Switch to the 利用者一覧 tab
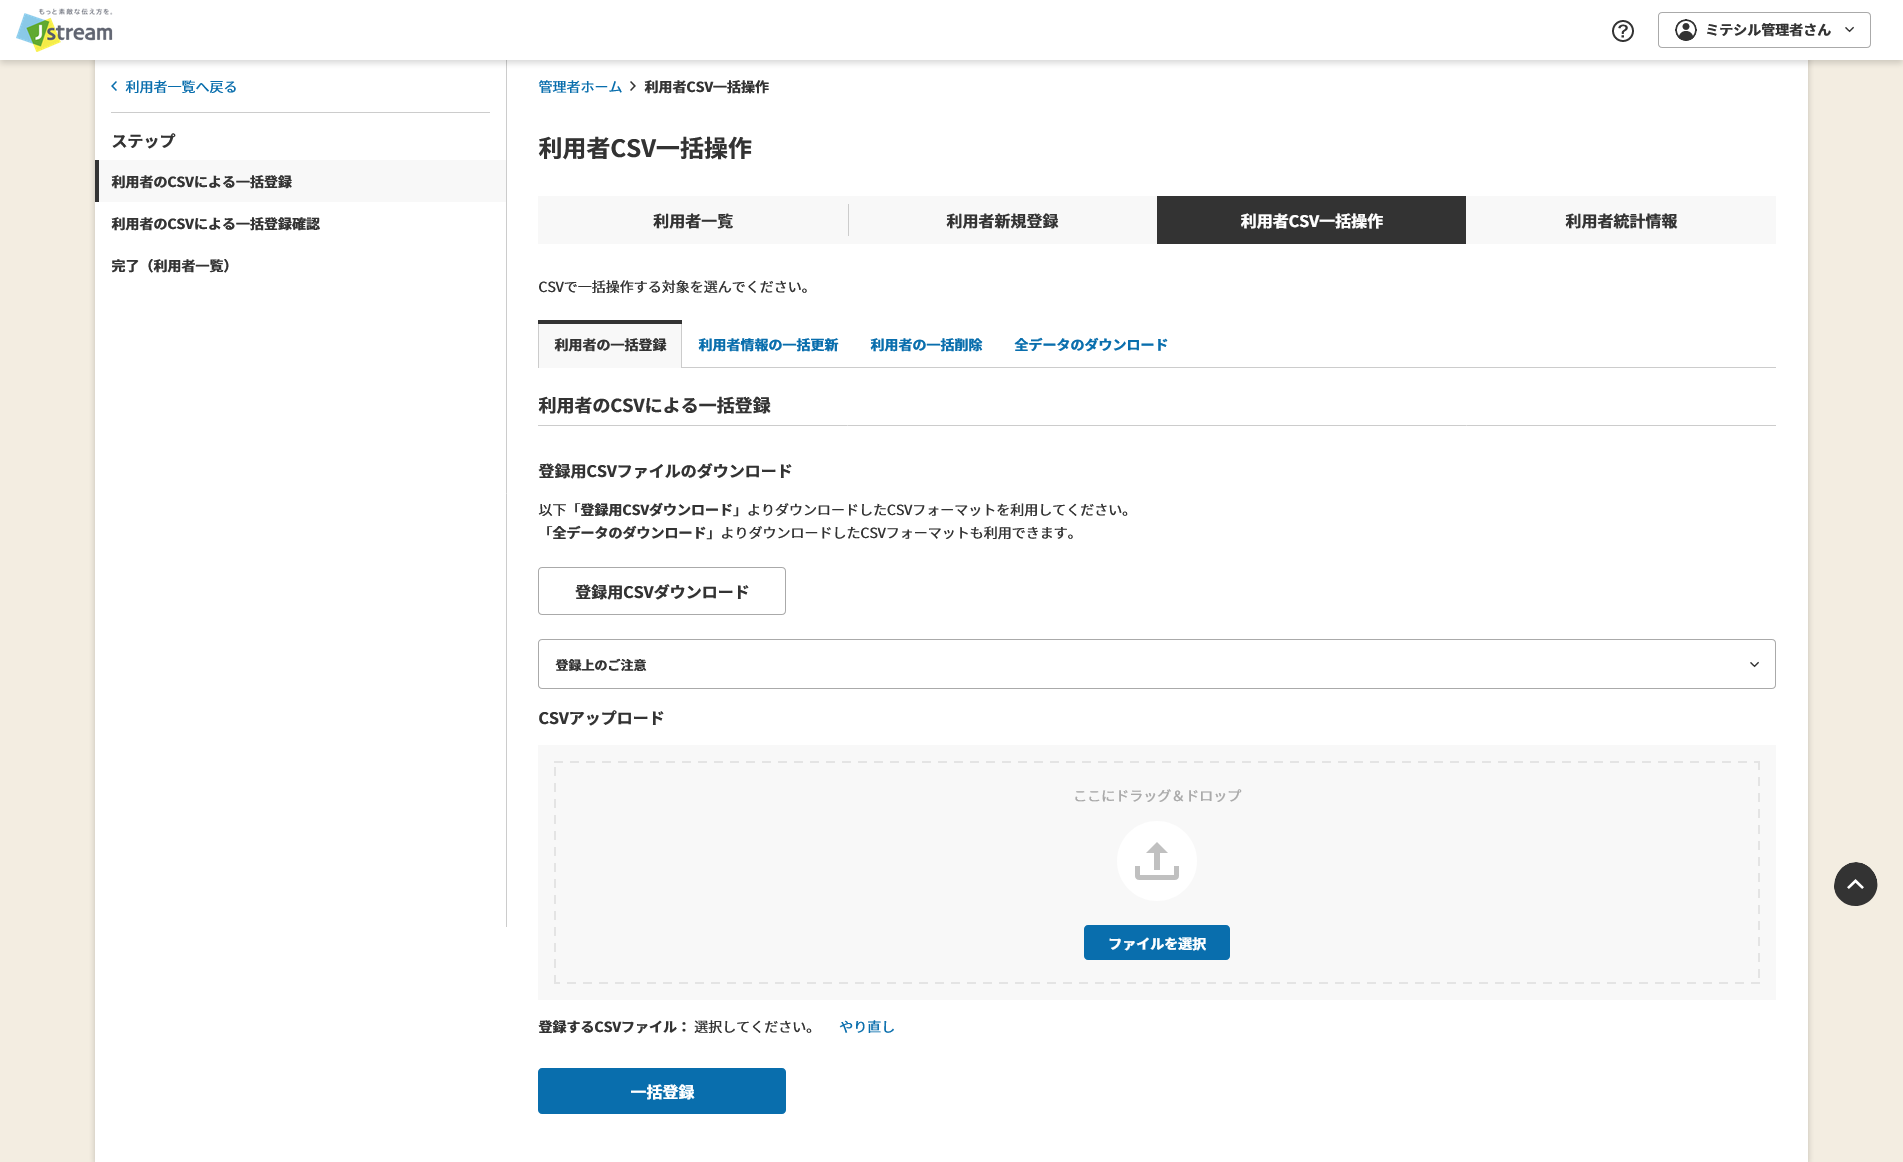The width and height of the screenshot is (1903, 1162). [693, 220]
